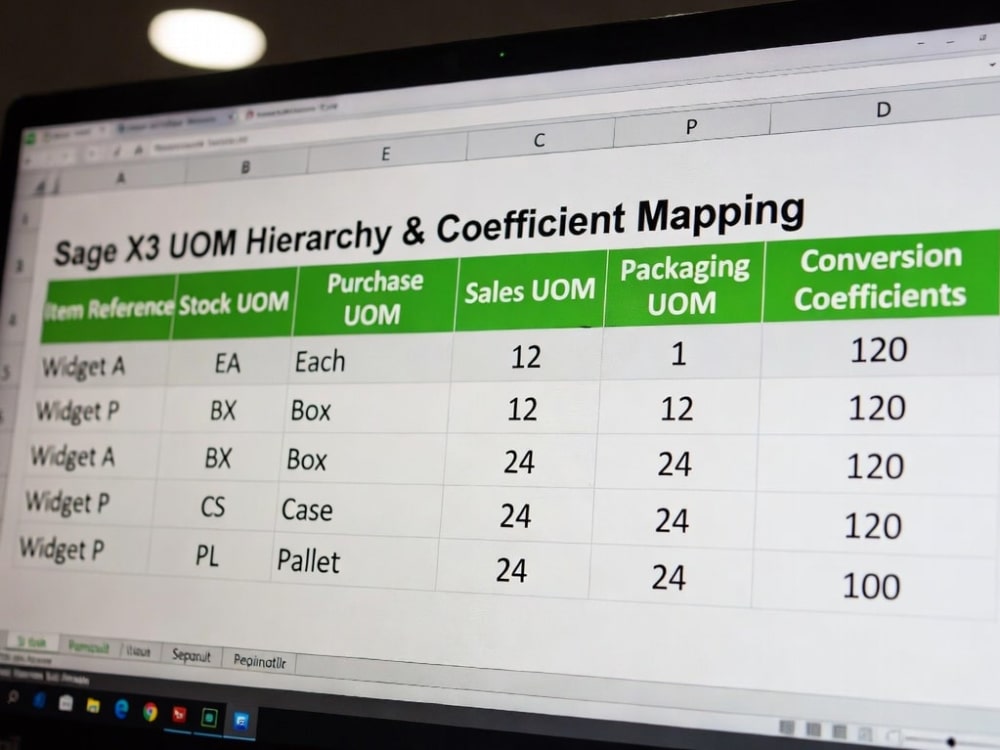Select the CS stock UOM cell
This screenshot has width=1000, height=750.
212,507
